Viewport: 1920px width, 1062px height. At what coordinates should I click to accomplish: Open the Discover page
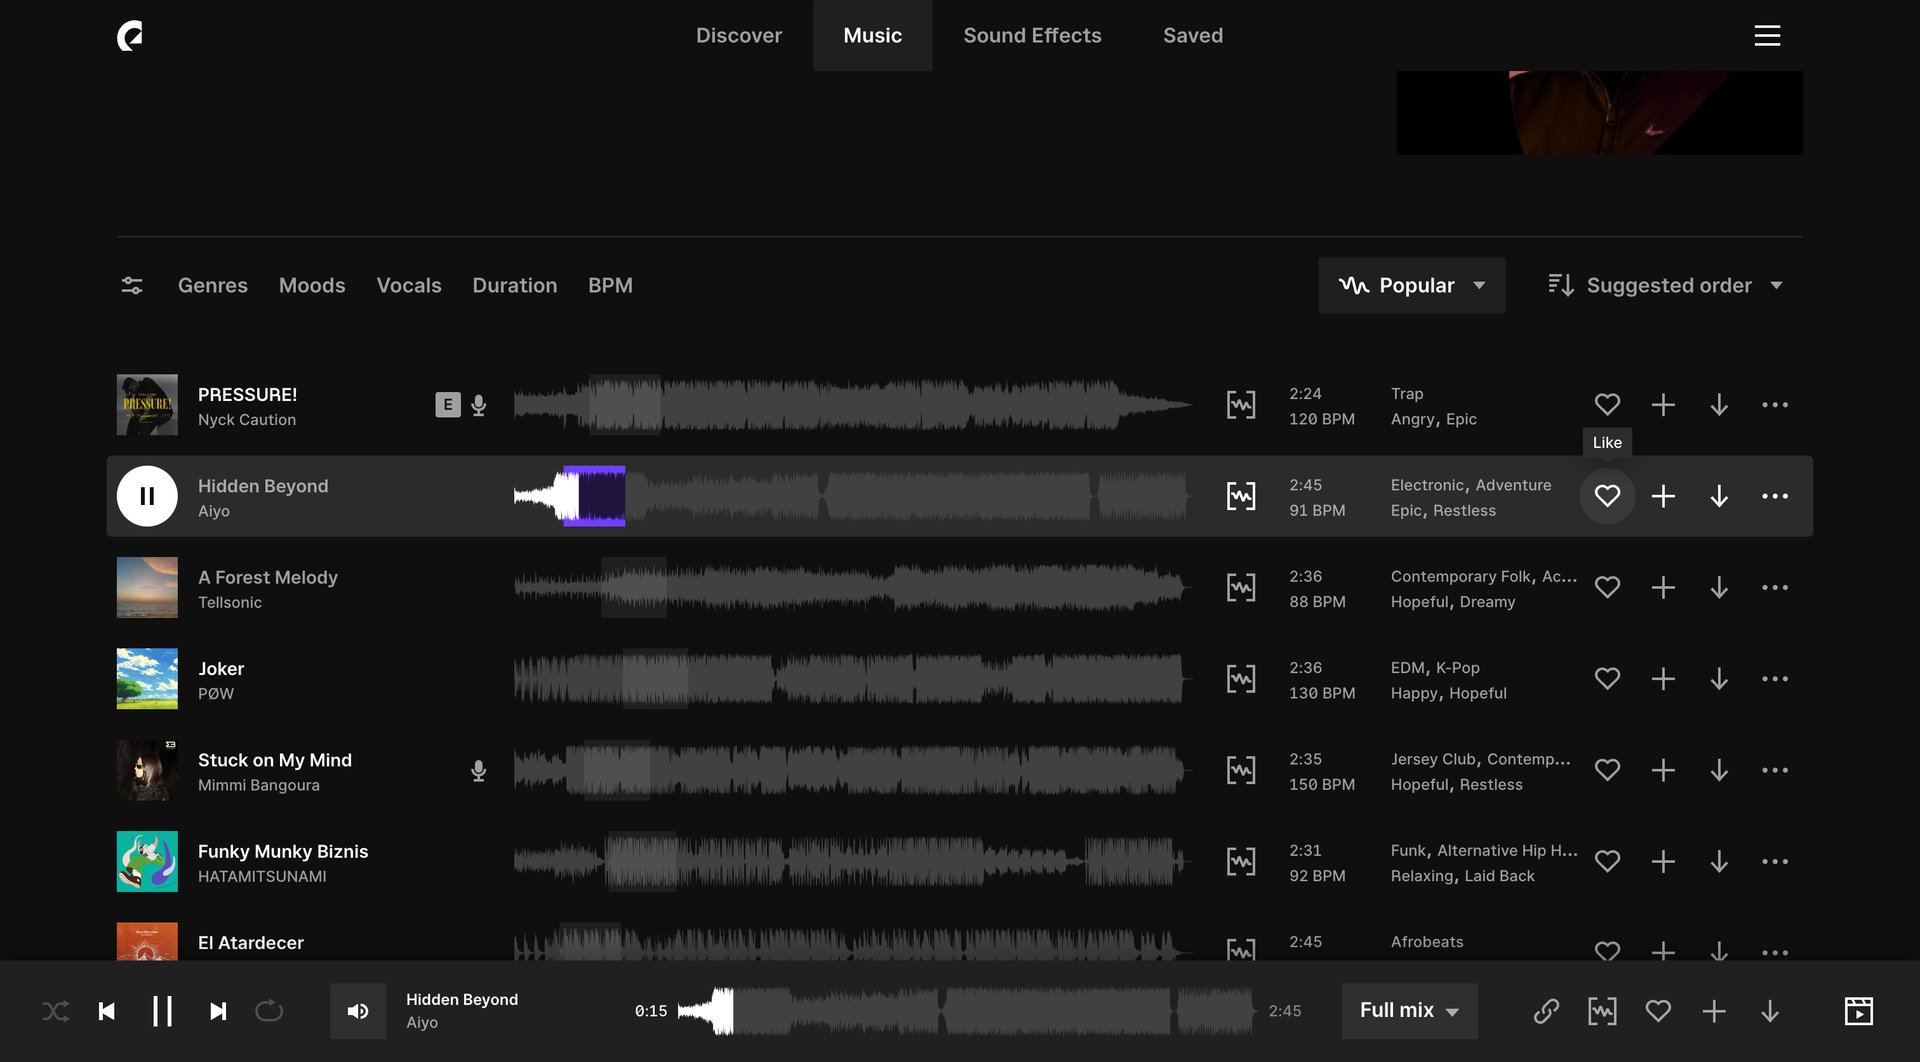[739, 35]
